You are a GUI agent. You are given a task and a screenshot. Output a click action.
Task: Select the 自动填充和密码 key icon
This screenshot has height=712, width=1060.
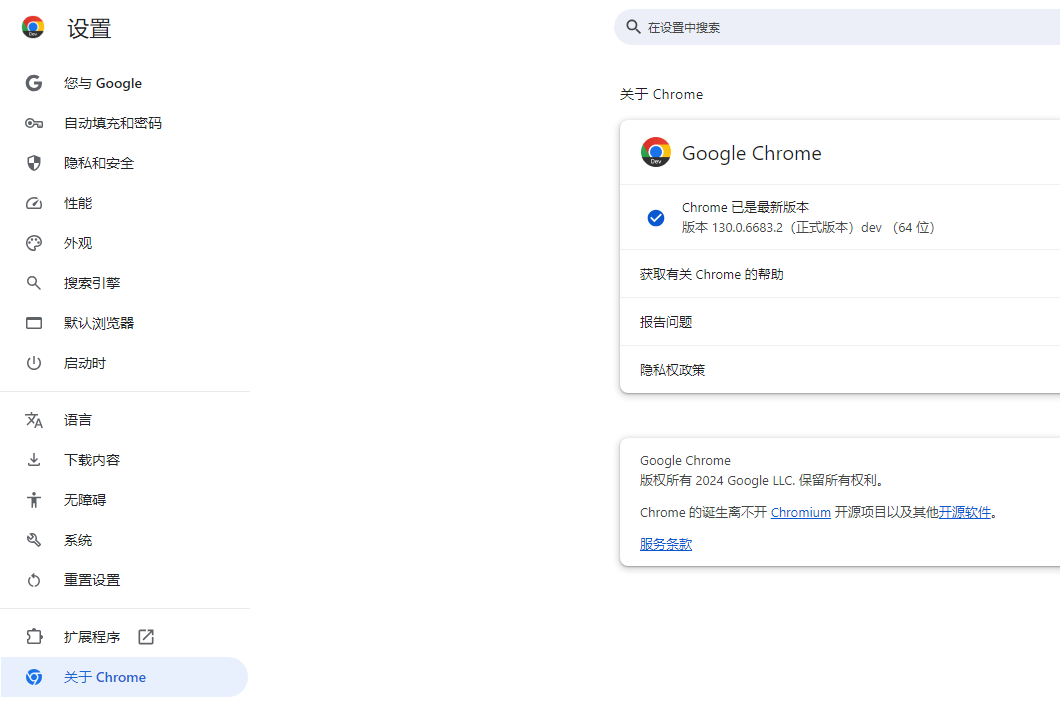(x=33, y=123)
